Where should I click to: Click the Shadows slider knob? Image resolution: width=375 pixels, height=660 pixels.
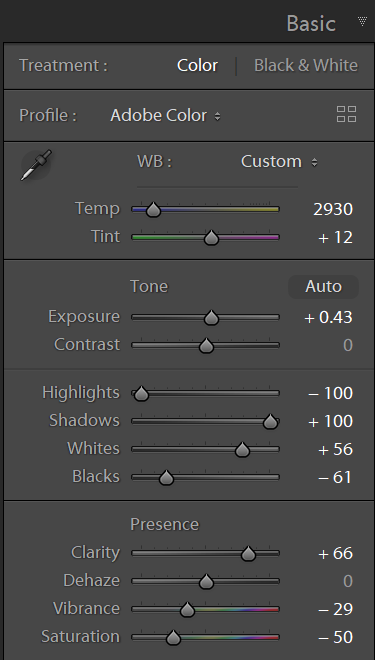pos(270,421)
